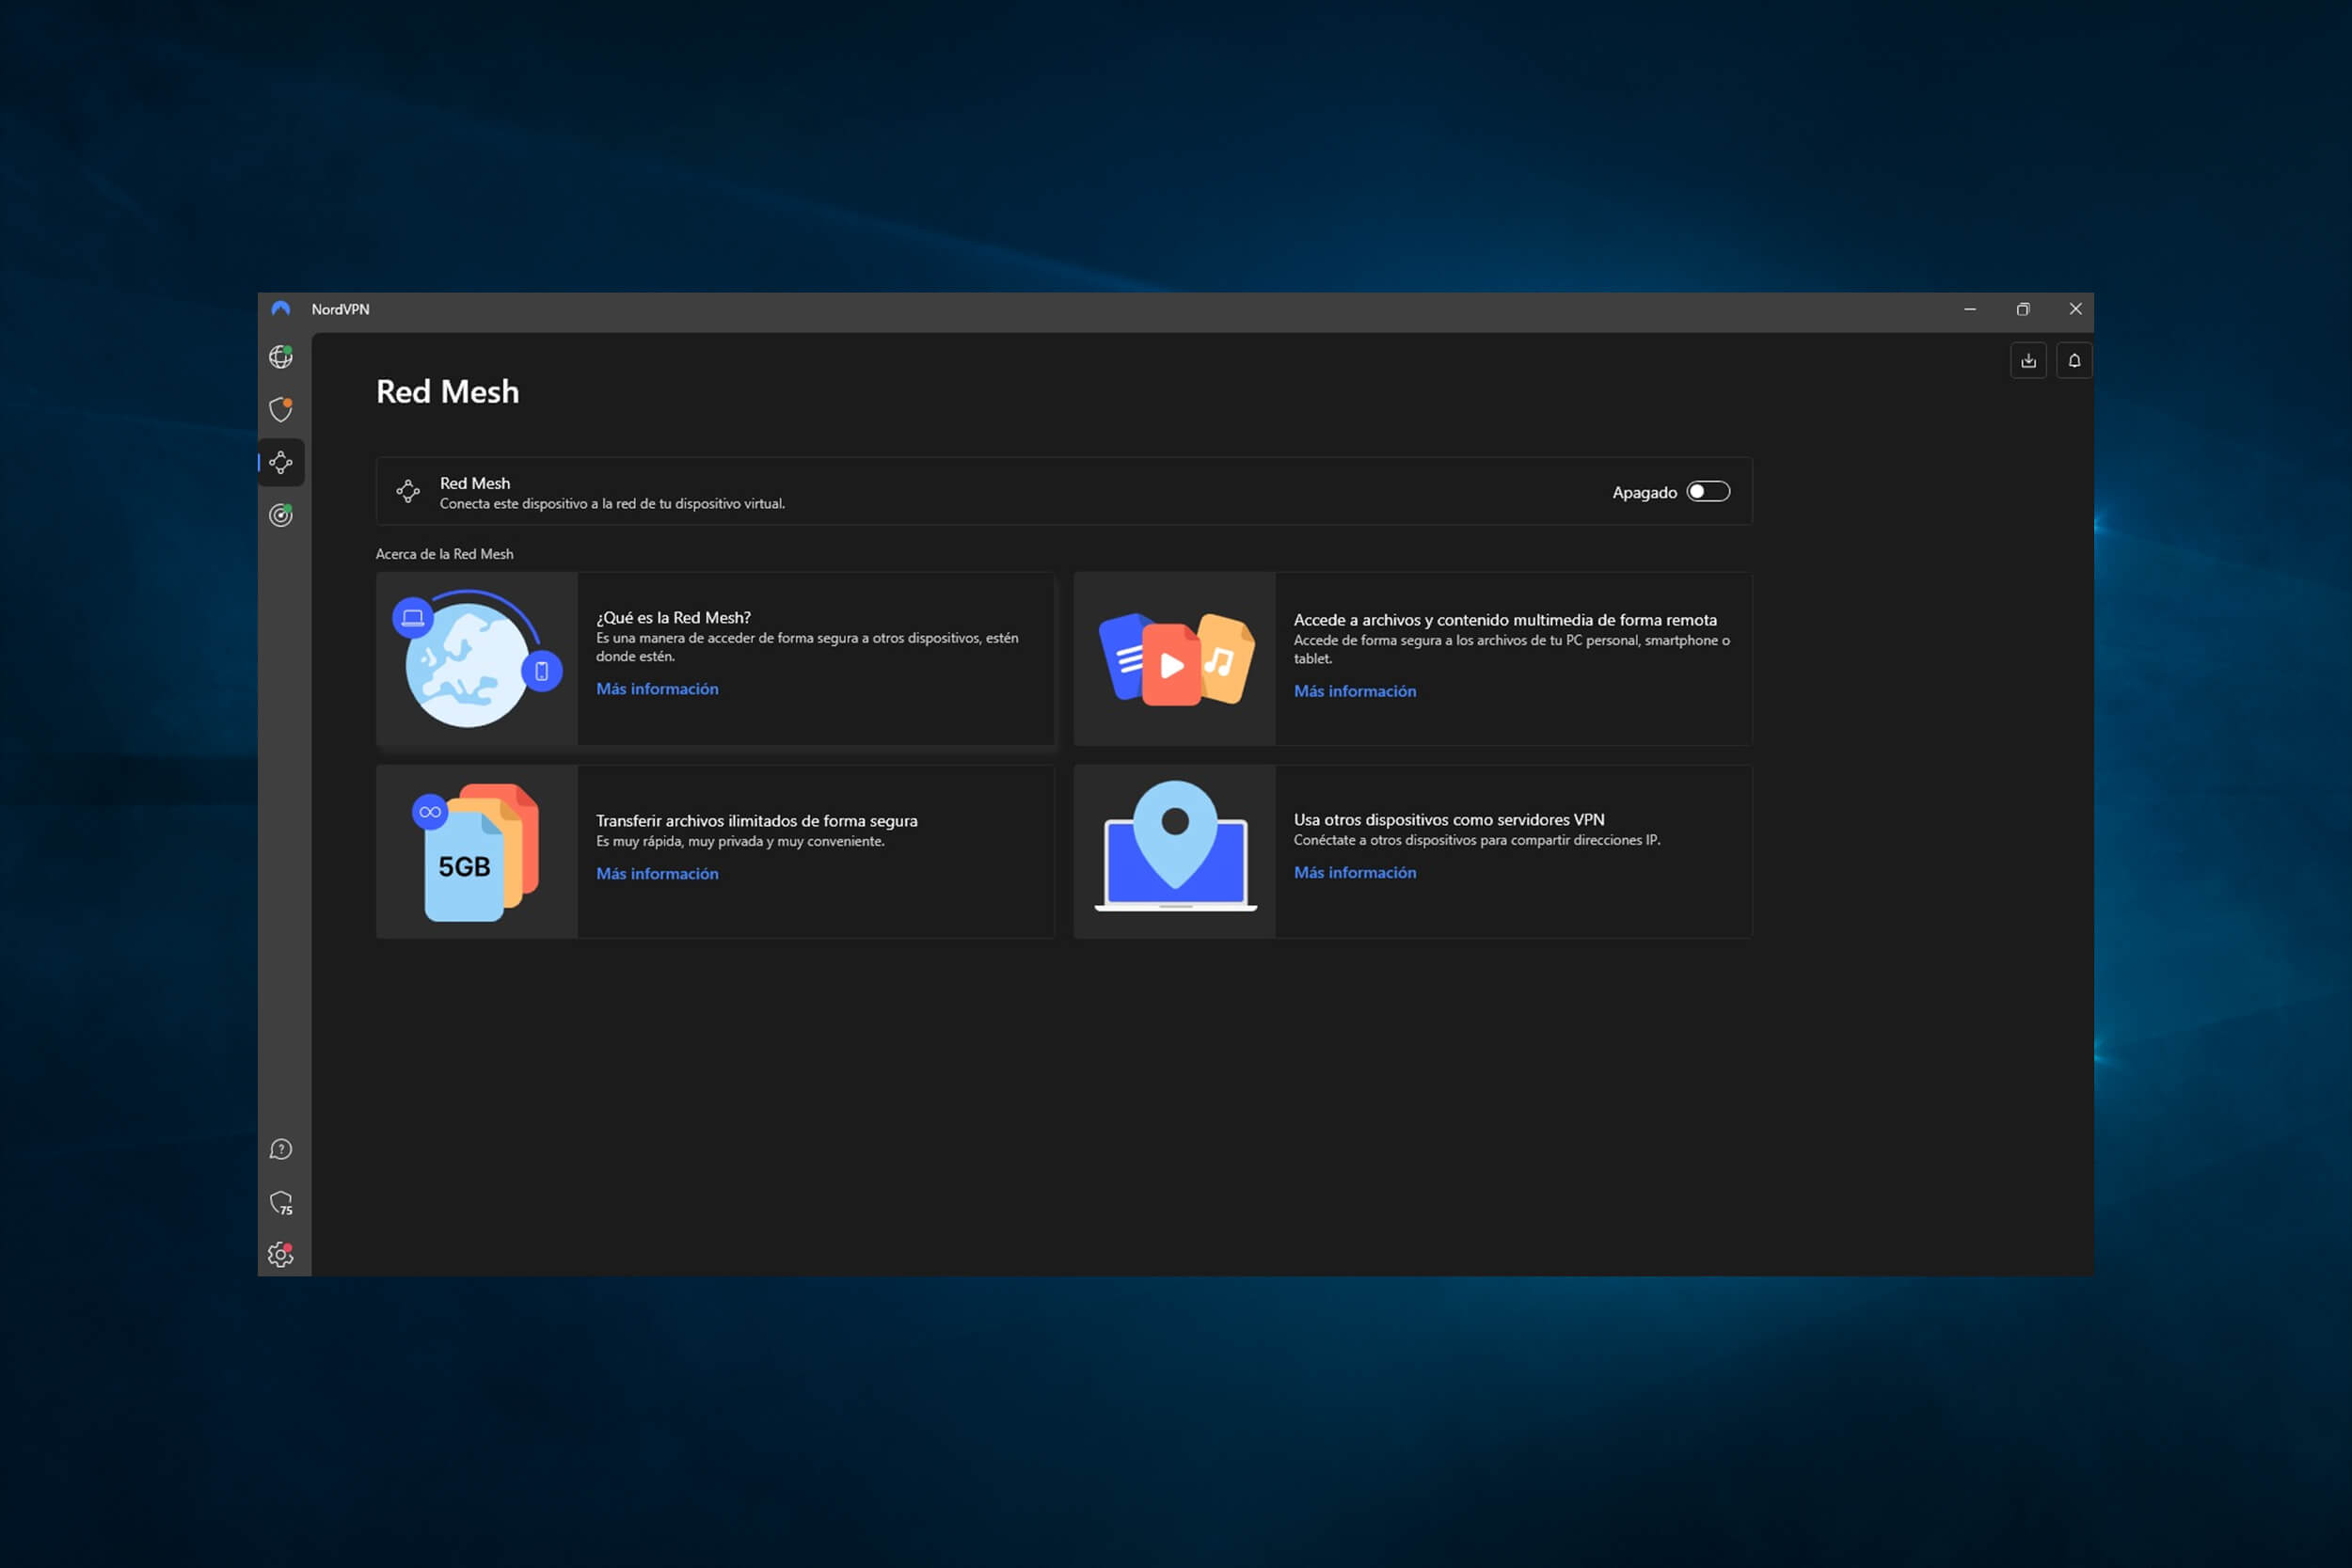Open the security score shield showing 75
2352x1568 pixels.
pyautogui.click(x=281, y=1202)
